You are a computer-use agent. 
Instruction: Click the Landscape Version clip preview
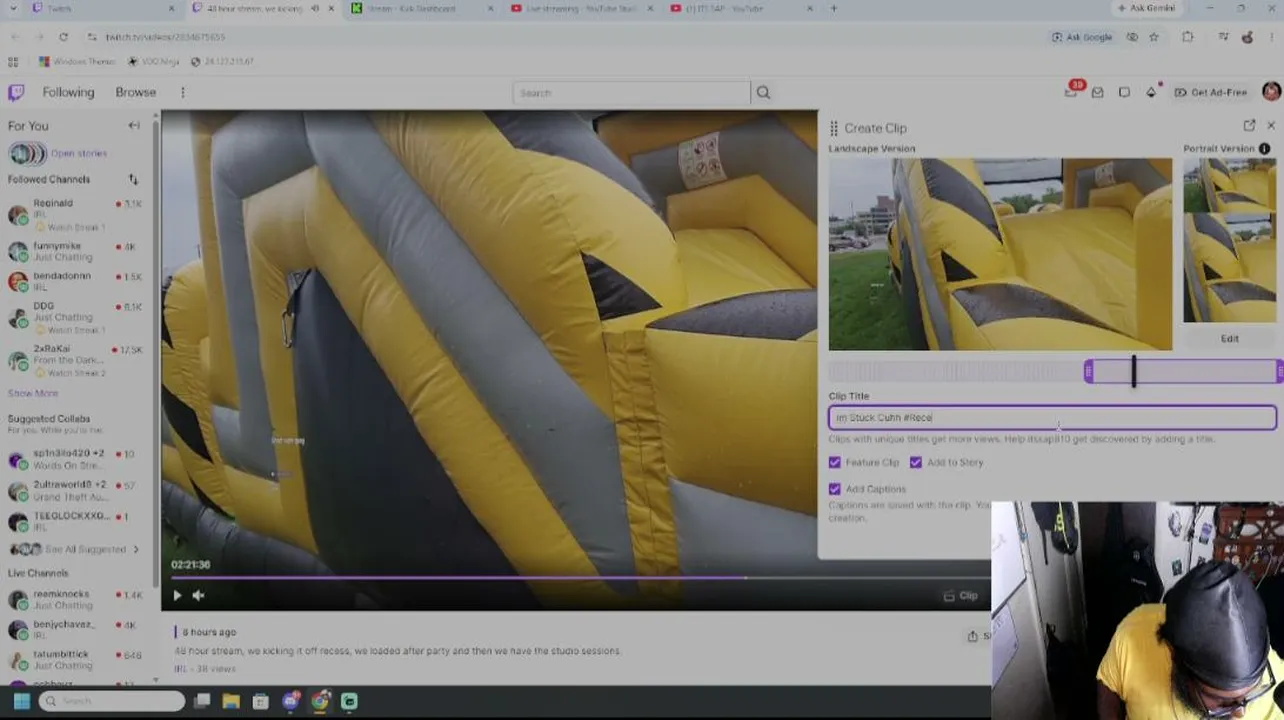[1000, 254]
